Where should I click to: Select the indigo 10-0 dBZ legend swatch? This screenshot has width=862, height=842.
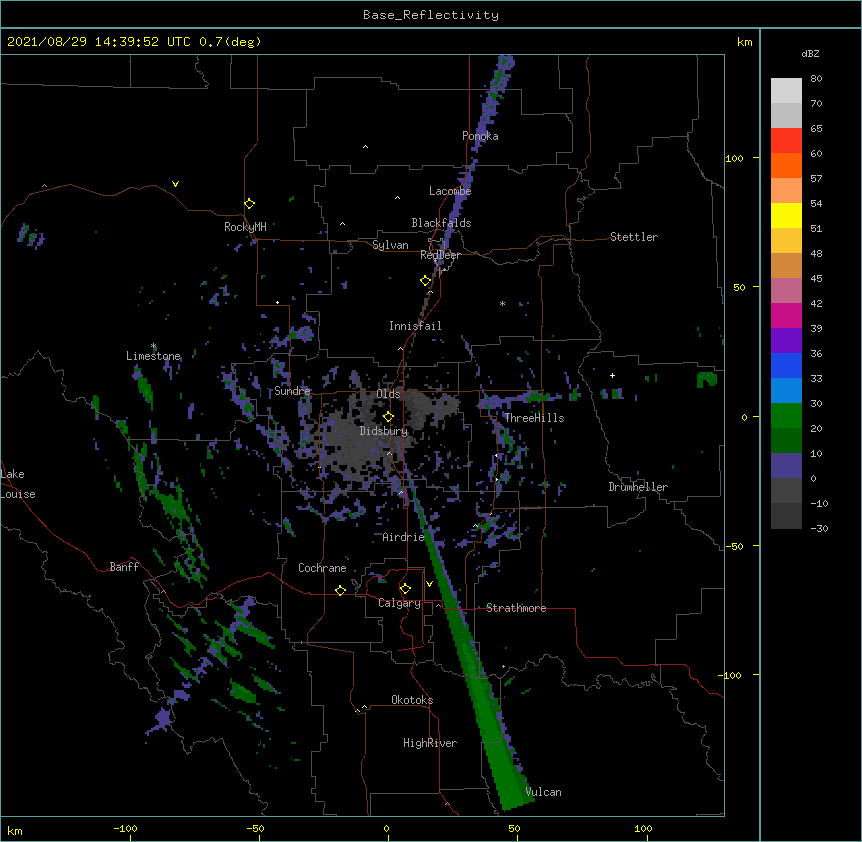click(786, 466)
